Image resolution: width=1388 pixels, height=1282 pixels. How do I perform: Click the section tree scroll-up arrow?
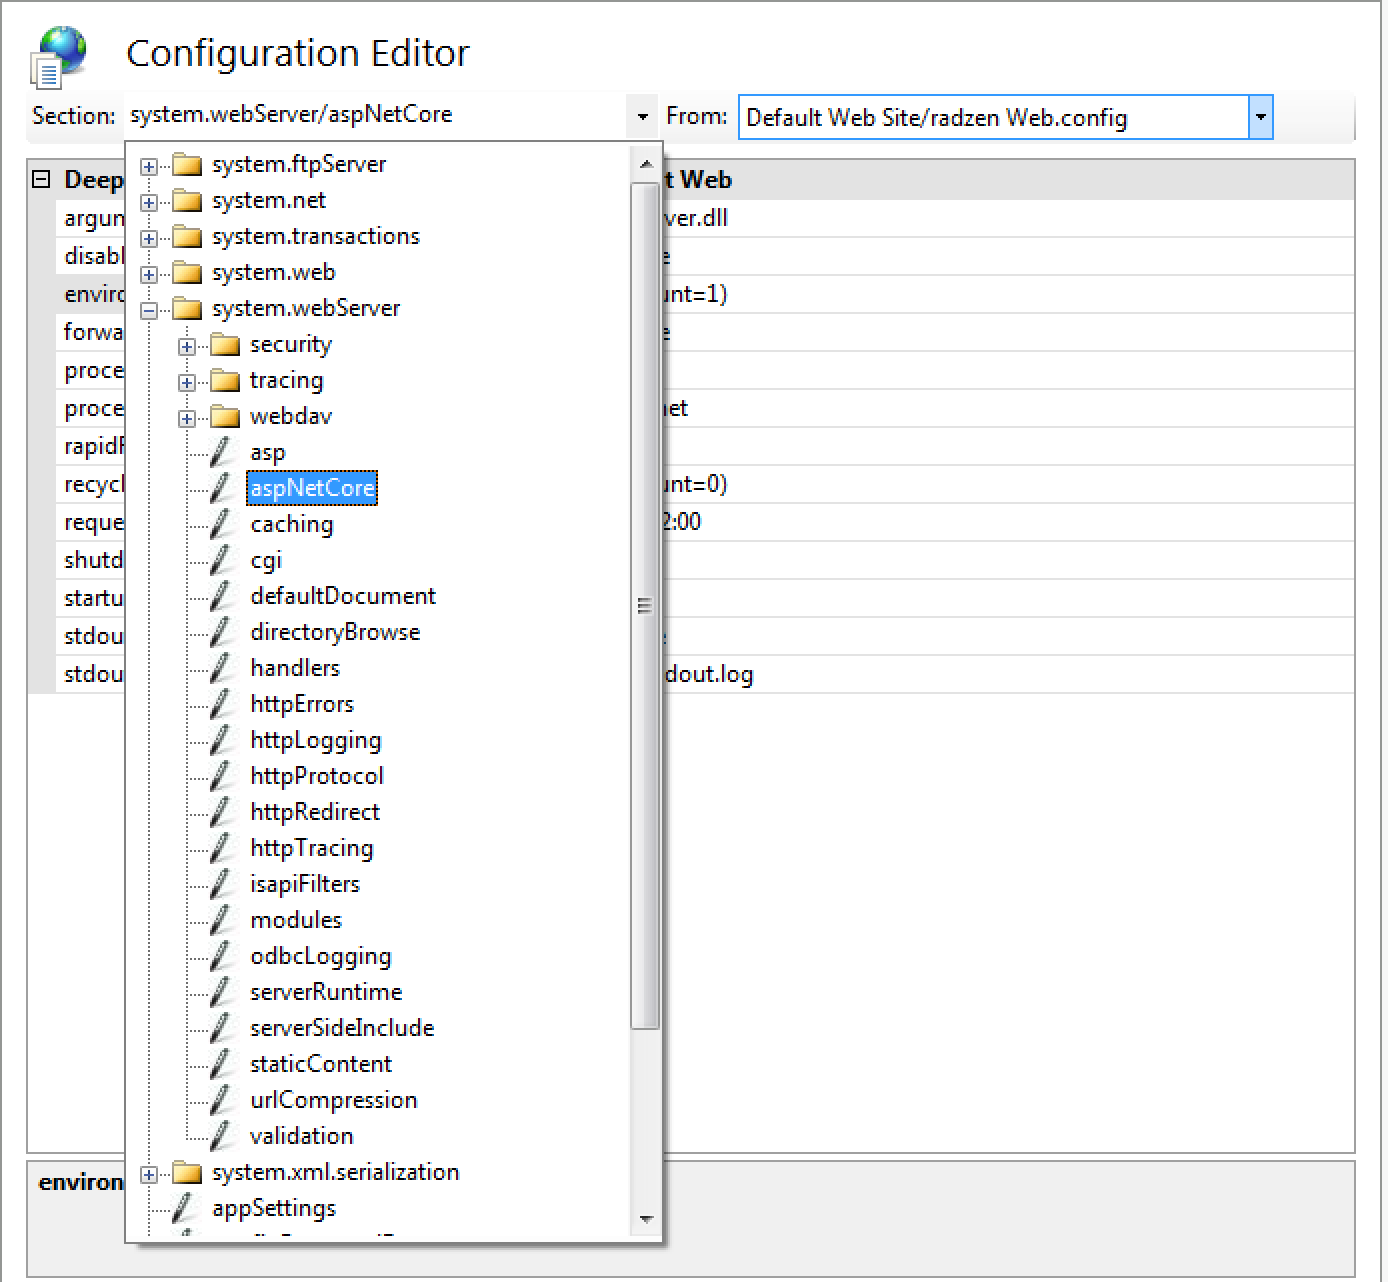(645, 164)
